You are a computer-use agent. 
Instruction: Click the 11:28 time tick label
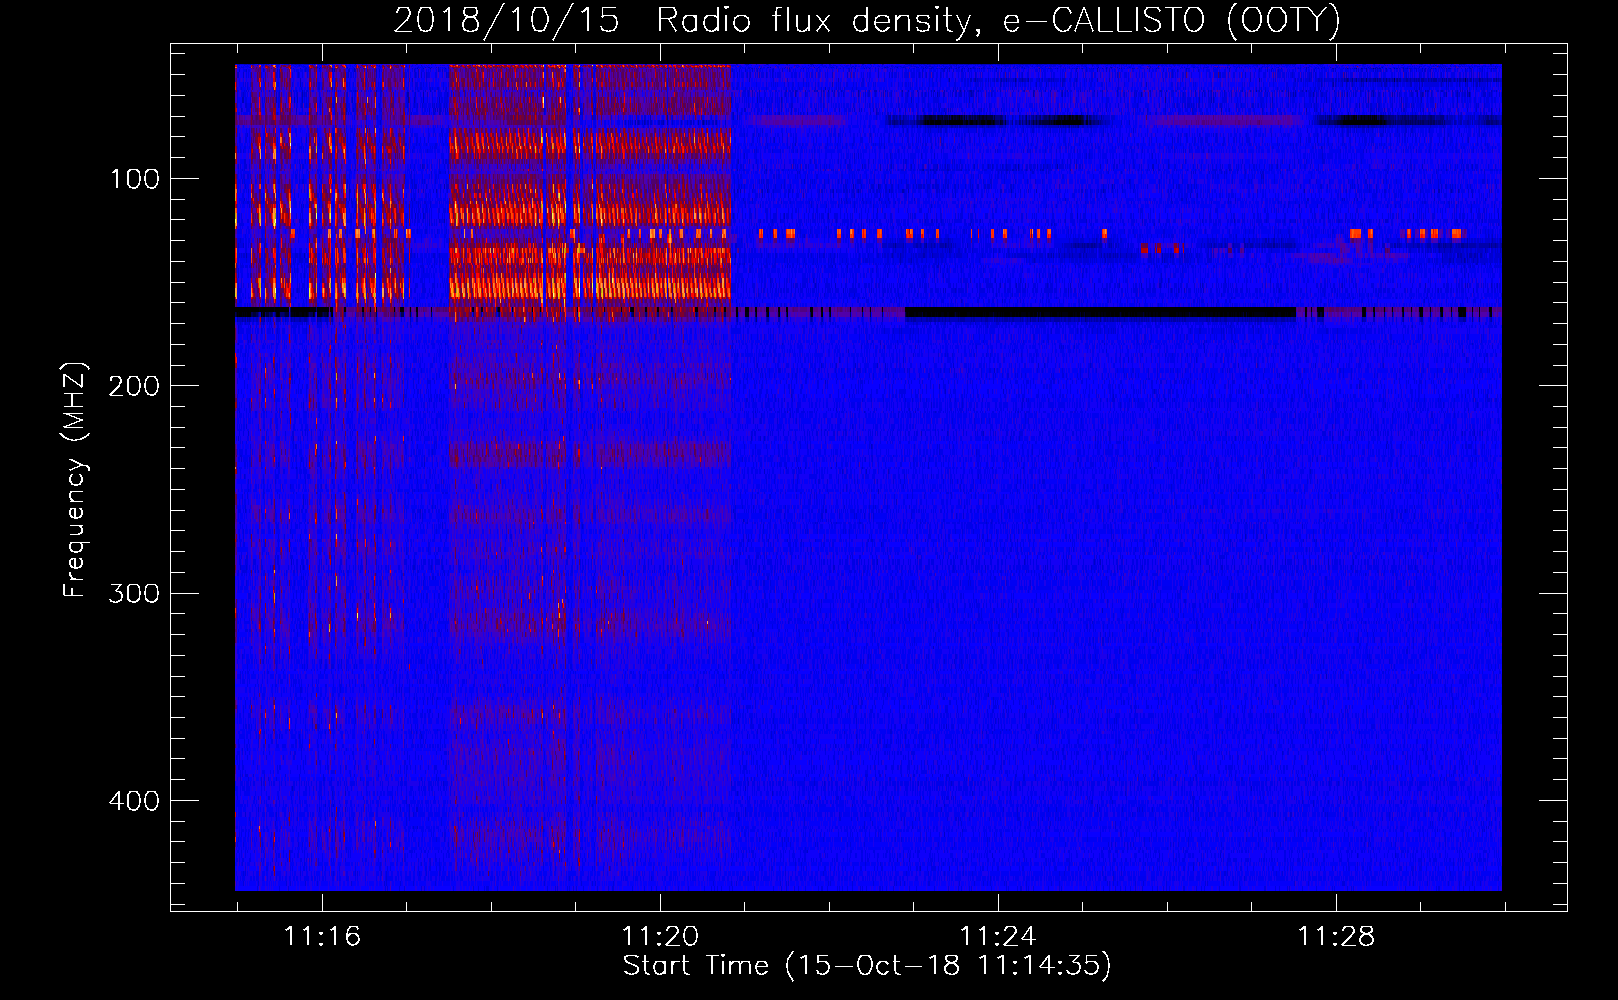1336,937
